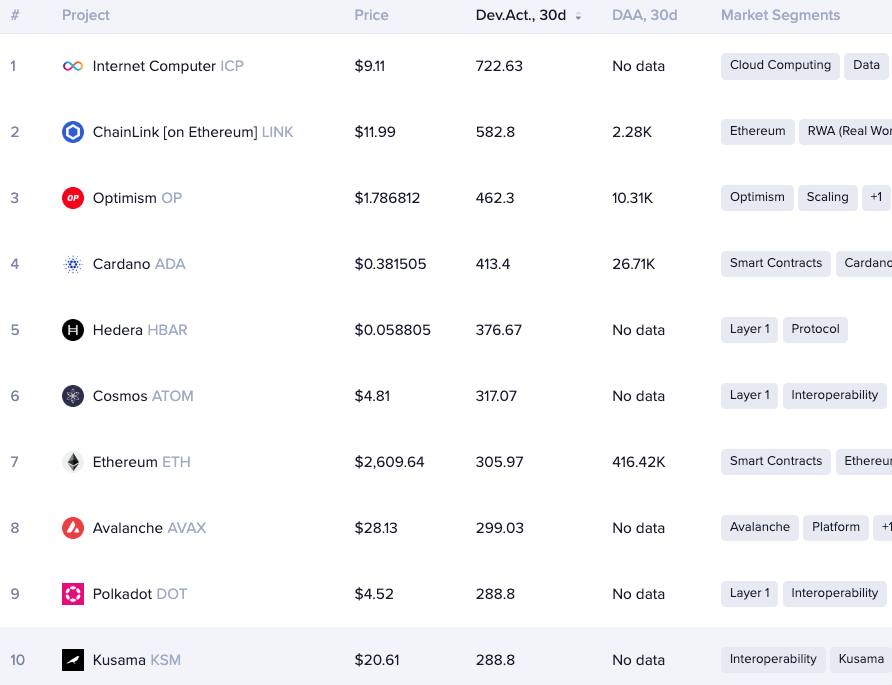Click Ethereum price $2,609.64

click(390, 462)
